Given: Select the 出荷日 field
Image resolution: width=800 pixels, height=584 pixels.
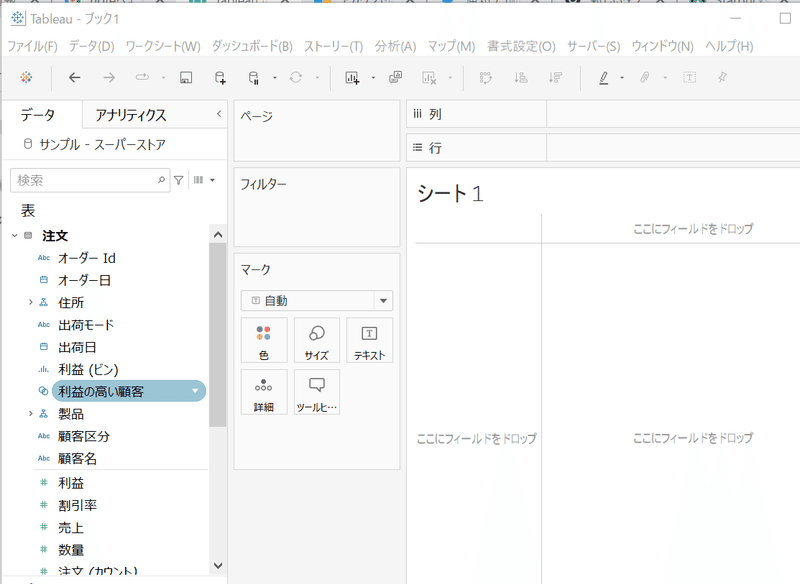Looking at the screenshot, I should [x=77, y=347].
